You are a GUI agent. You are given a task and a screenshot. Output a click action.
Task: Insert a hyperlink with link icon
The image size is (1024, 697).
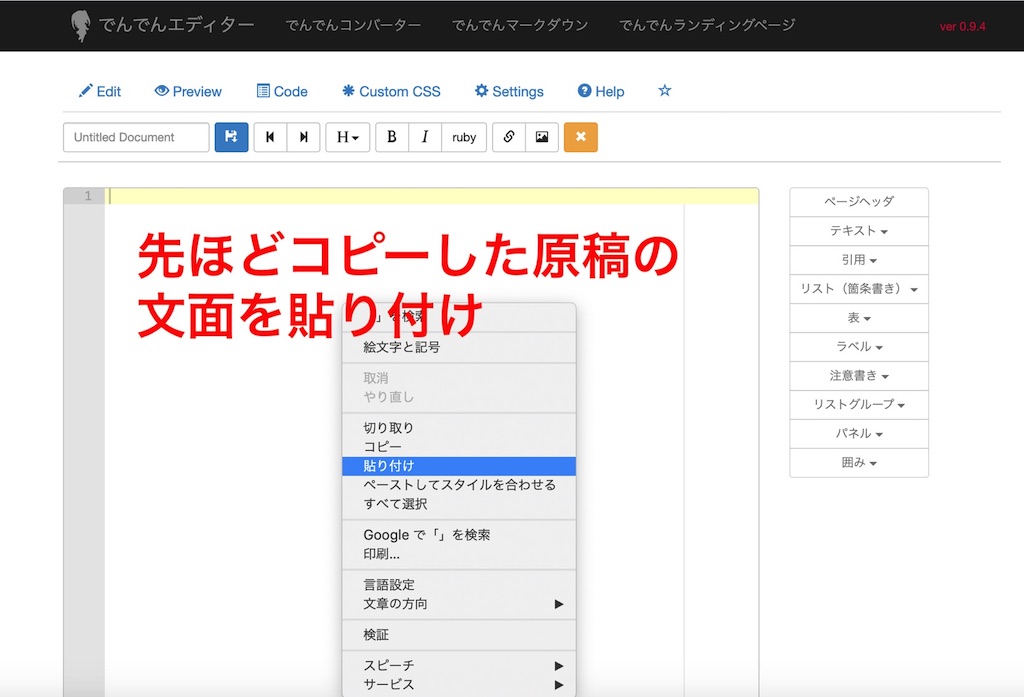coord(509,137)
